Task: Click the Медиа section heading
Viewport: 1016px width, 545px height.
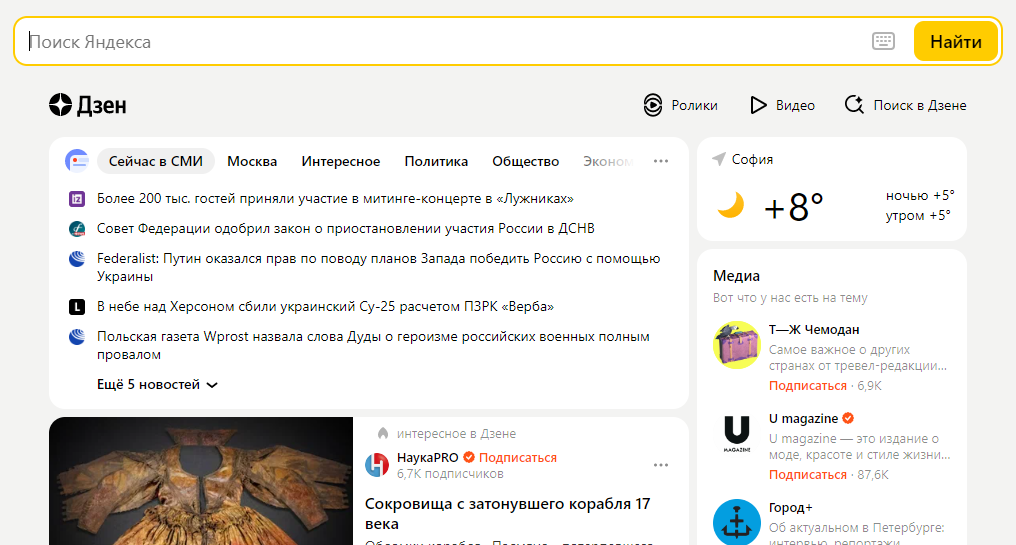Action: [736, 275]
